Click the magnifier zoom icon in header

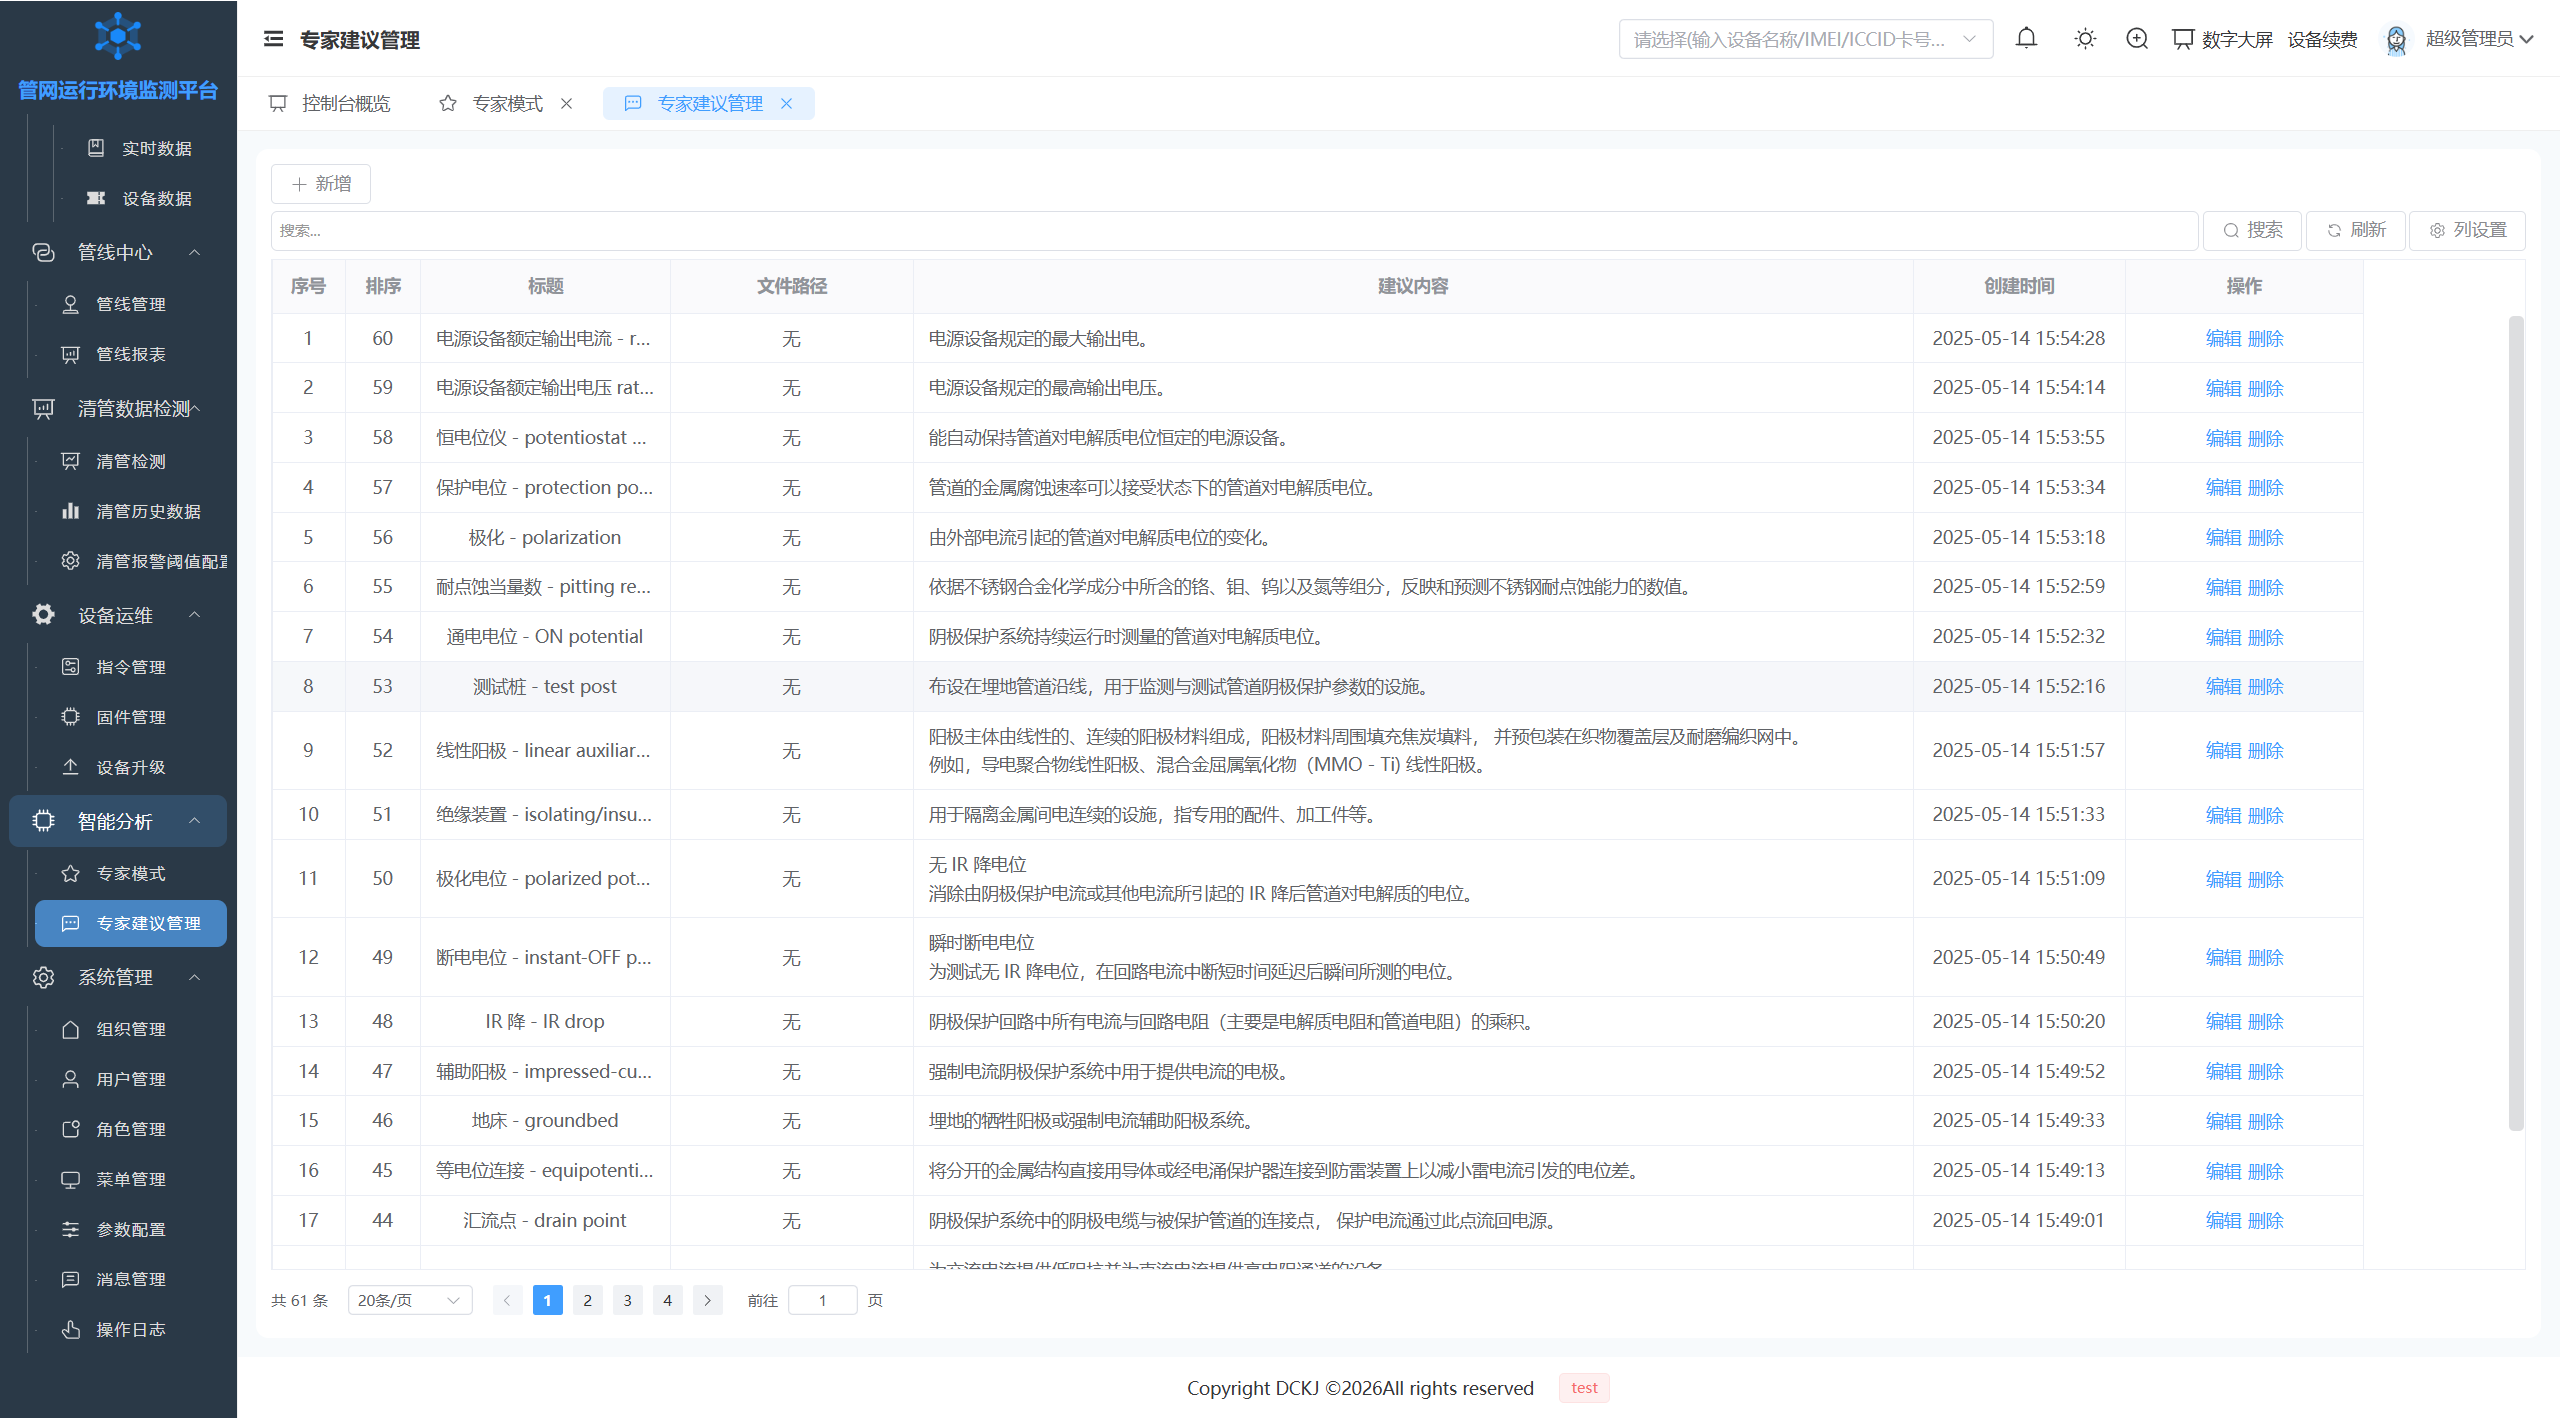click(x=2137, y=39)
